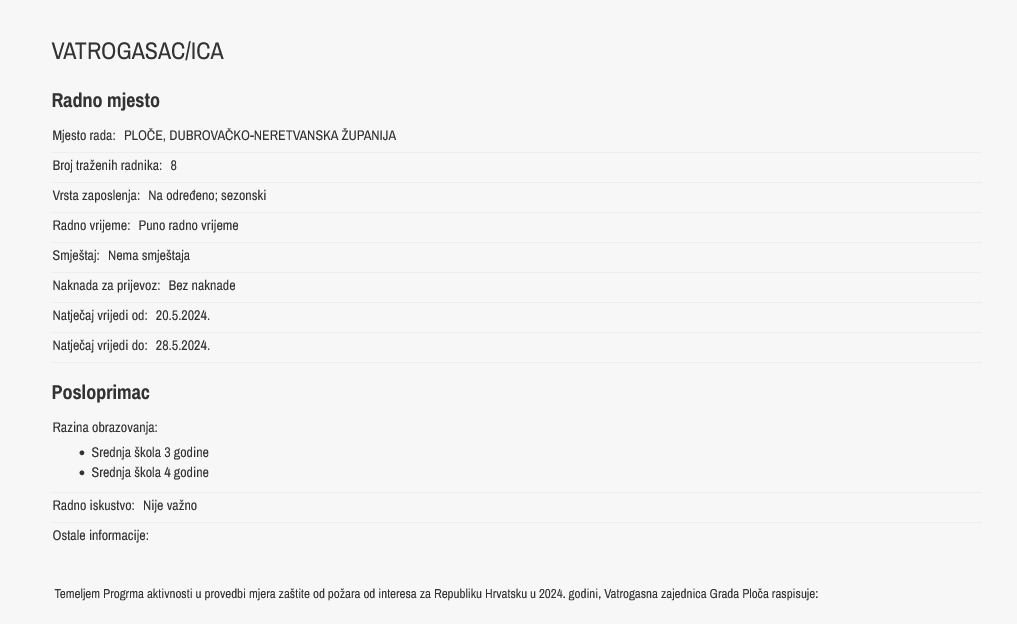Screen dimensions: 1017x624
Task: Click the Naknada za prijevoz label
Action: 106,285
